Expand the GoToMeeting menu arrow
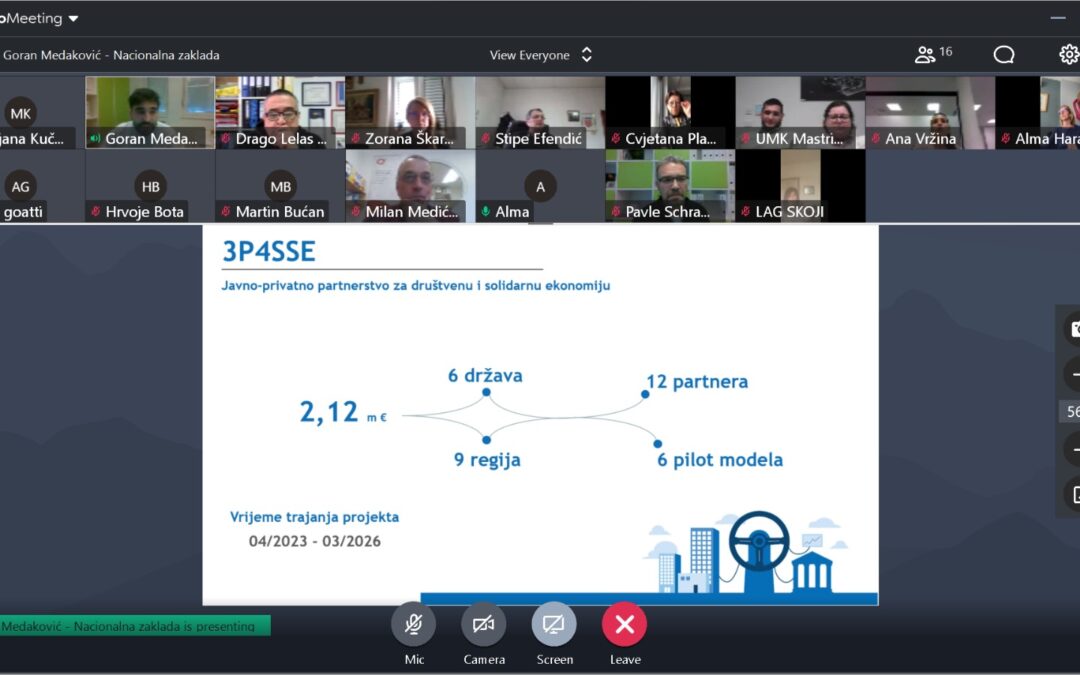The width and height of the screenshot is (1080, 675). (x=74, y=19)
